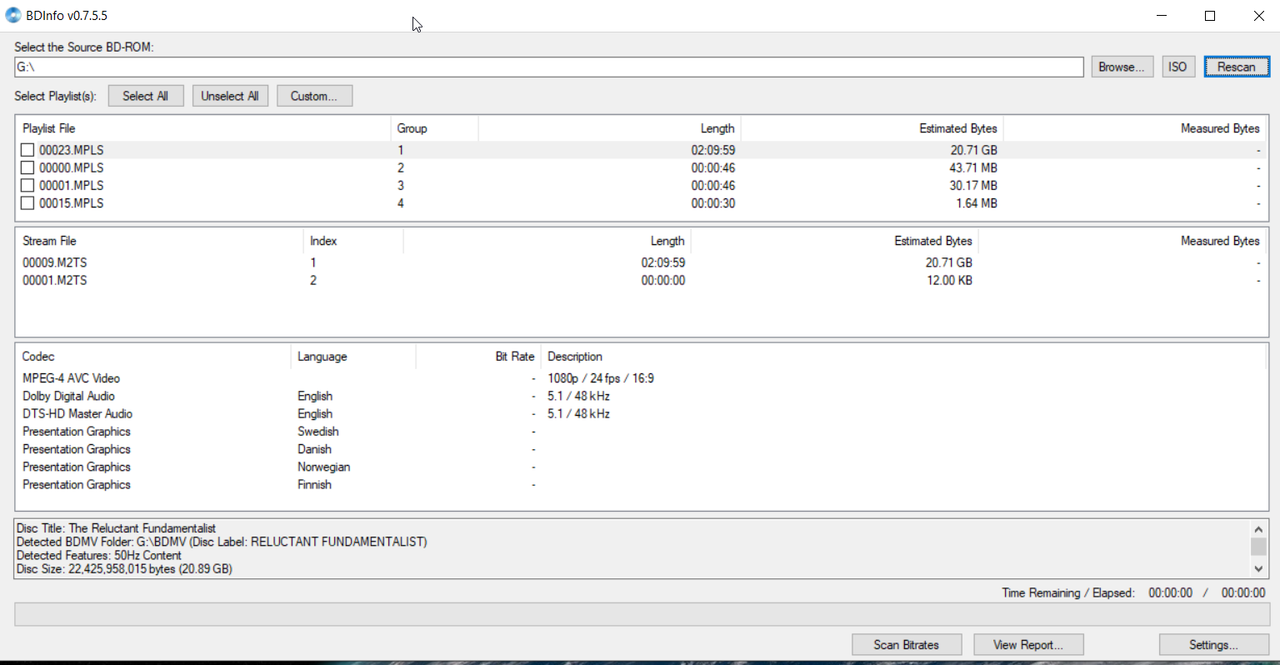Click the 1080p / 24 fps / 16:9 description

pos(601,379)
